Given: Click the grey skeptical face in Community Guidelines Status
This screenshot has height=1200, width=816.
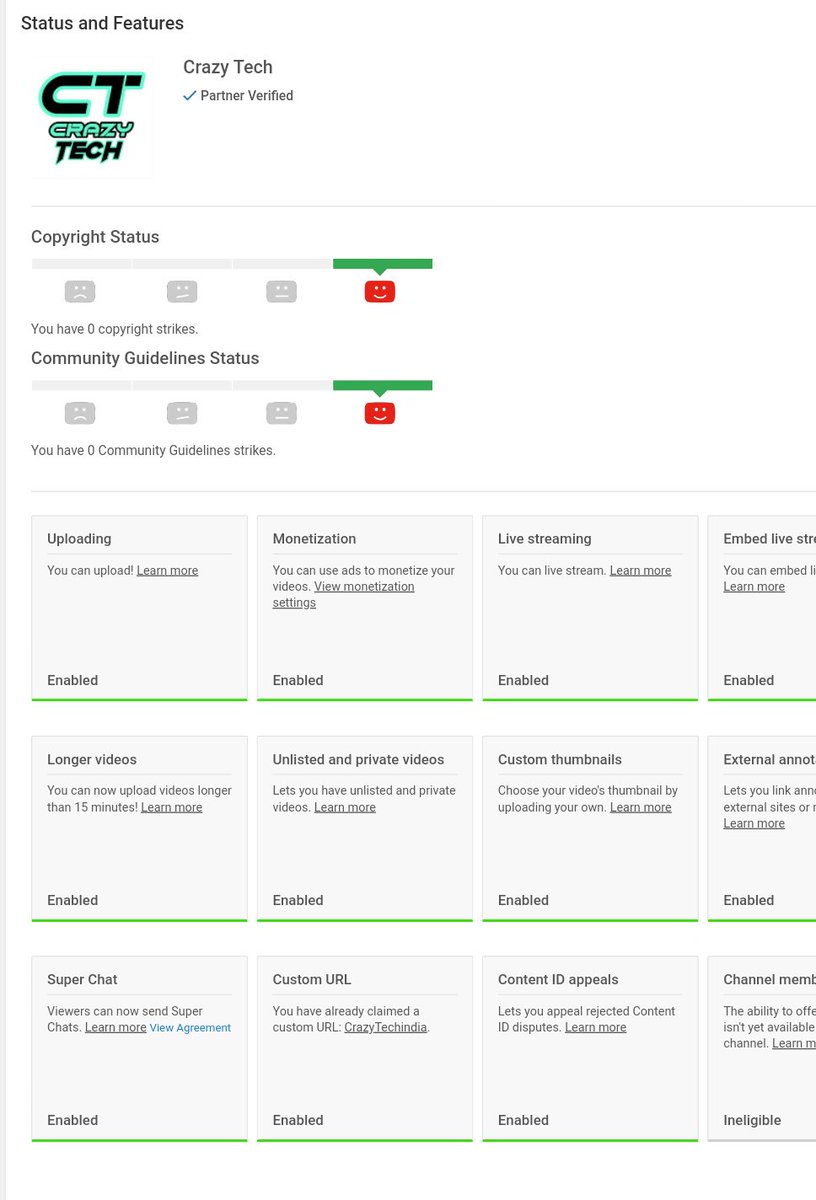Looking at the screenshot, I should [181, 413].
